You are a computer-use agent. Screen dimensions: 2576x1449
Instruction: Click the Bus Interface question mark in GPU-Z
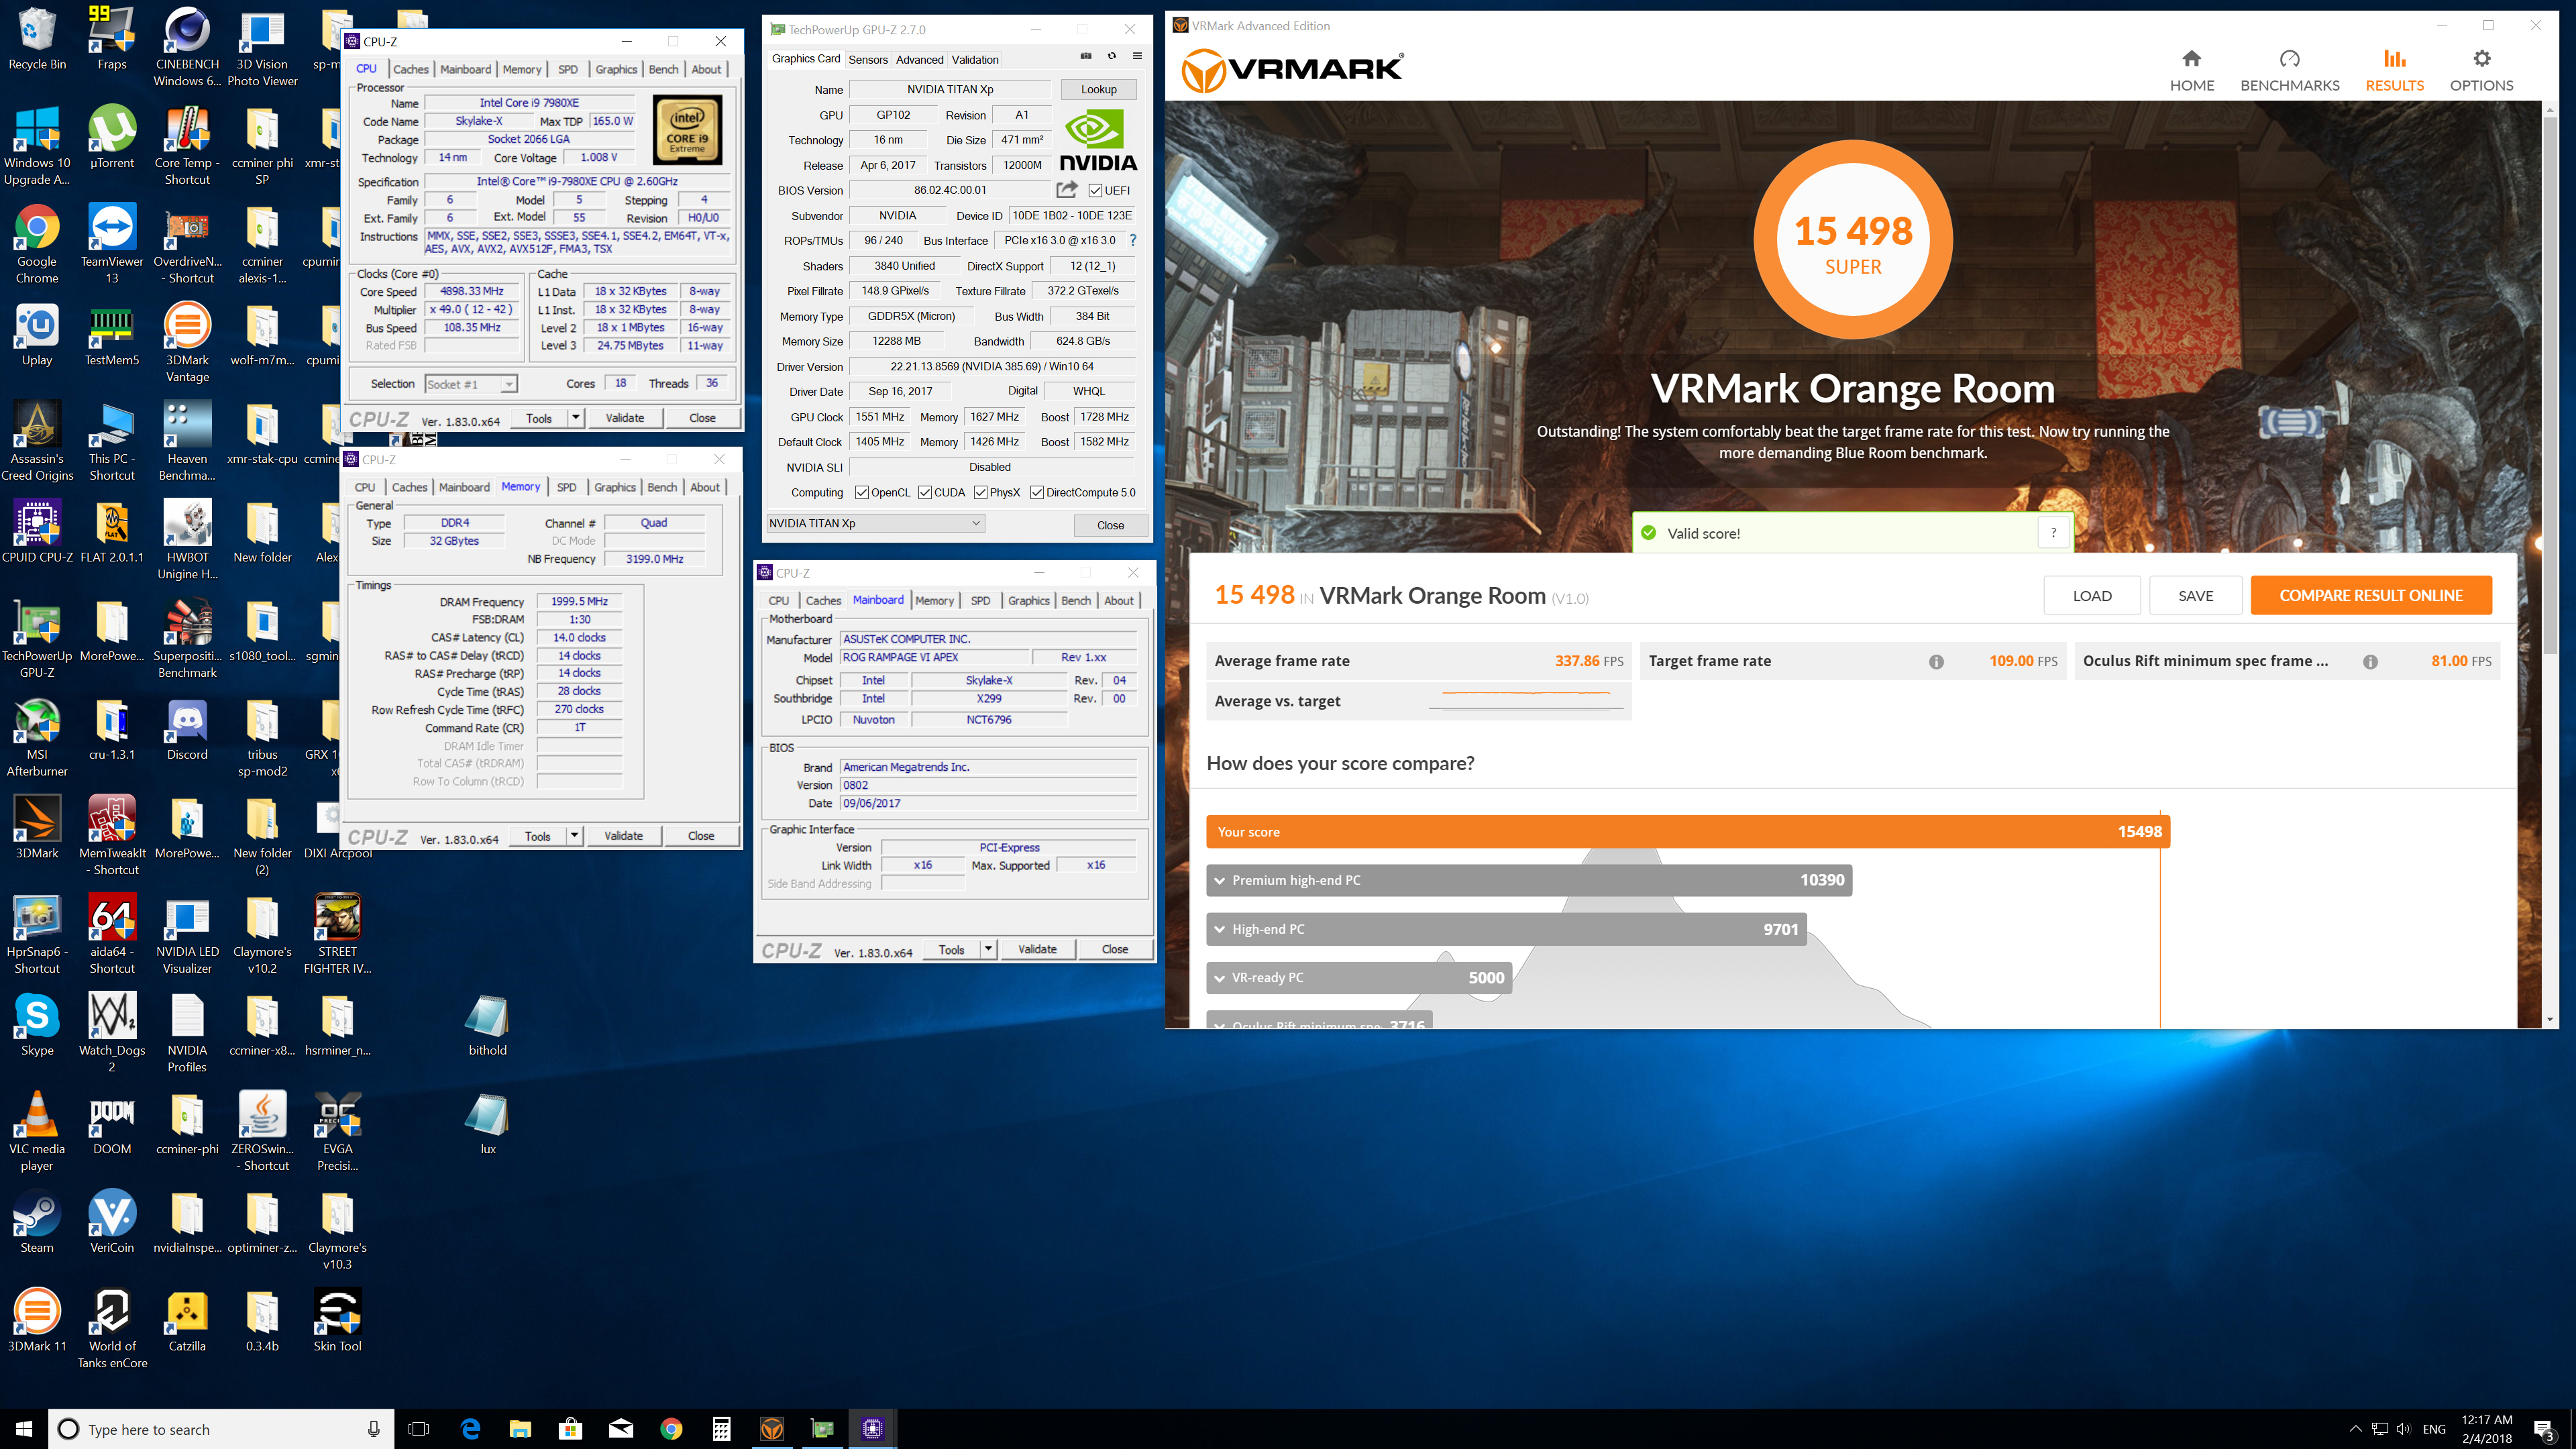tap(1132, 240)
